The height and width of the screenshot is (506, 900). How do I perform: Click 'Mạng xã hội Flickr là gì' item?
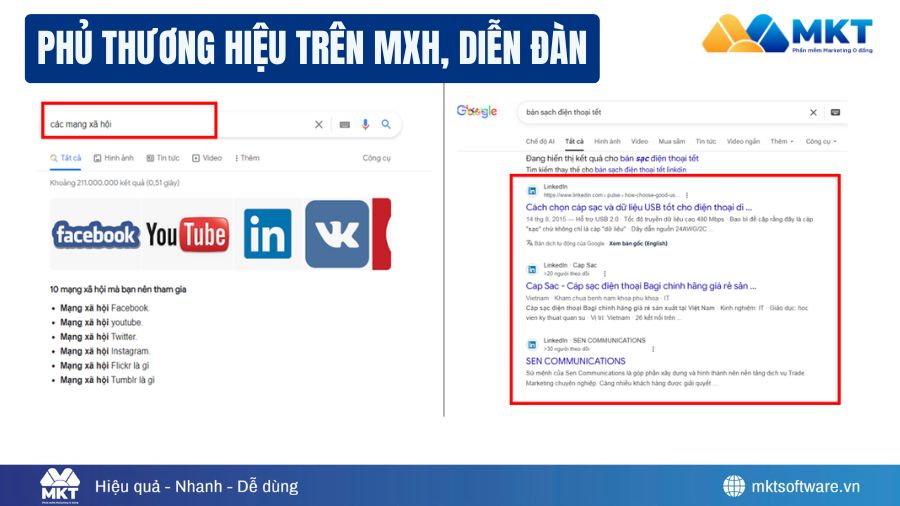pyautogui.click(x=104, y=365)
